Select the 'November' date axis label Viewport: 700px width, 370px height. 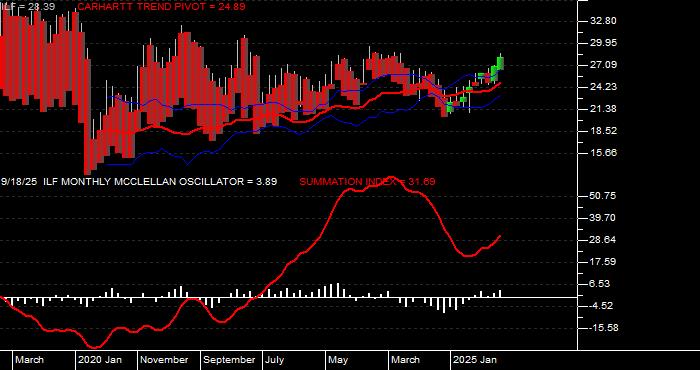(165, 360)
